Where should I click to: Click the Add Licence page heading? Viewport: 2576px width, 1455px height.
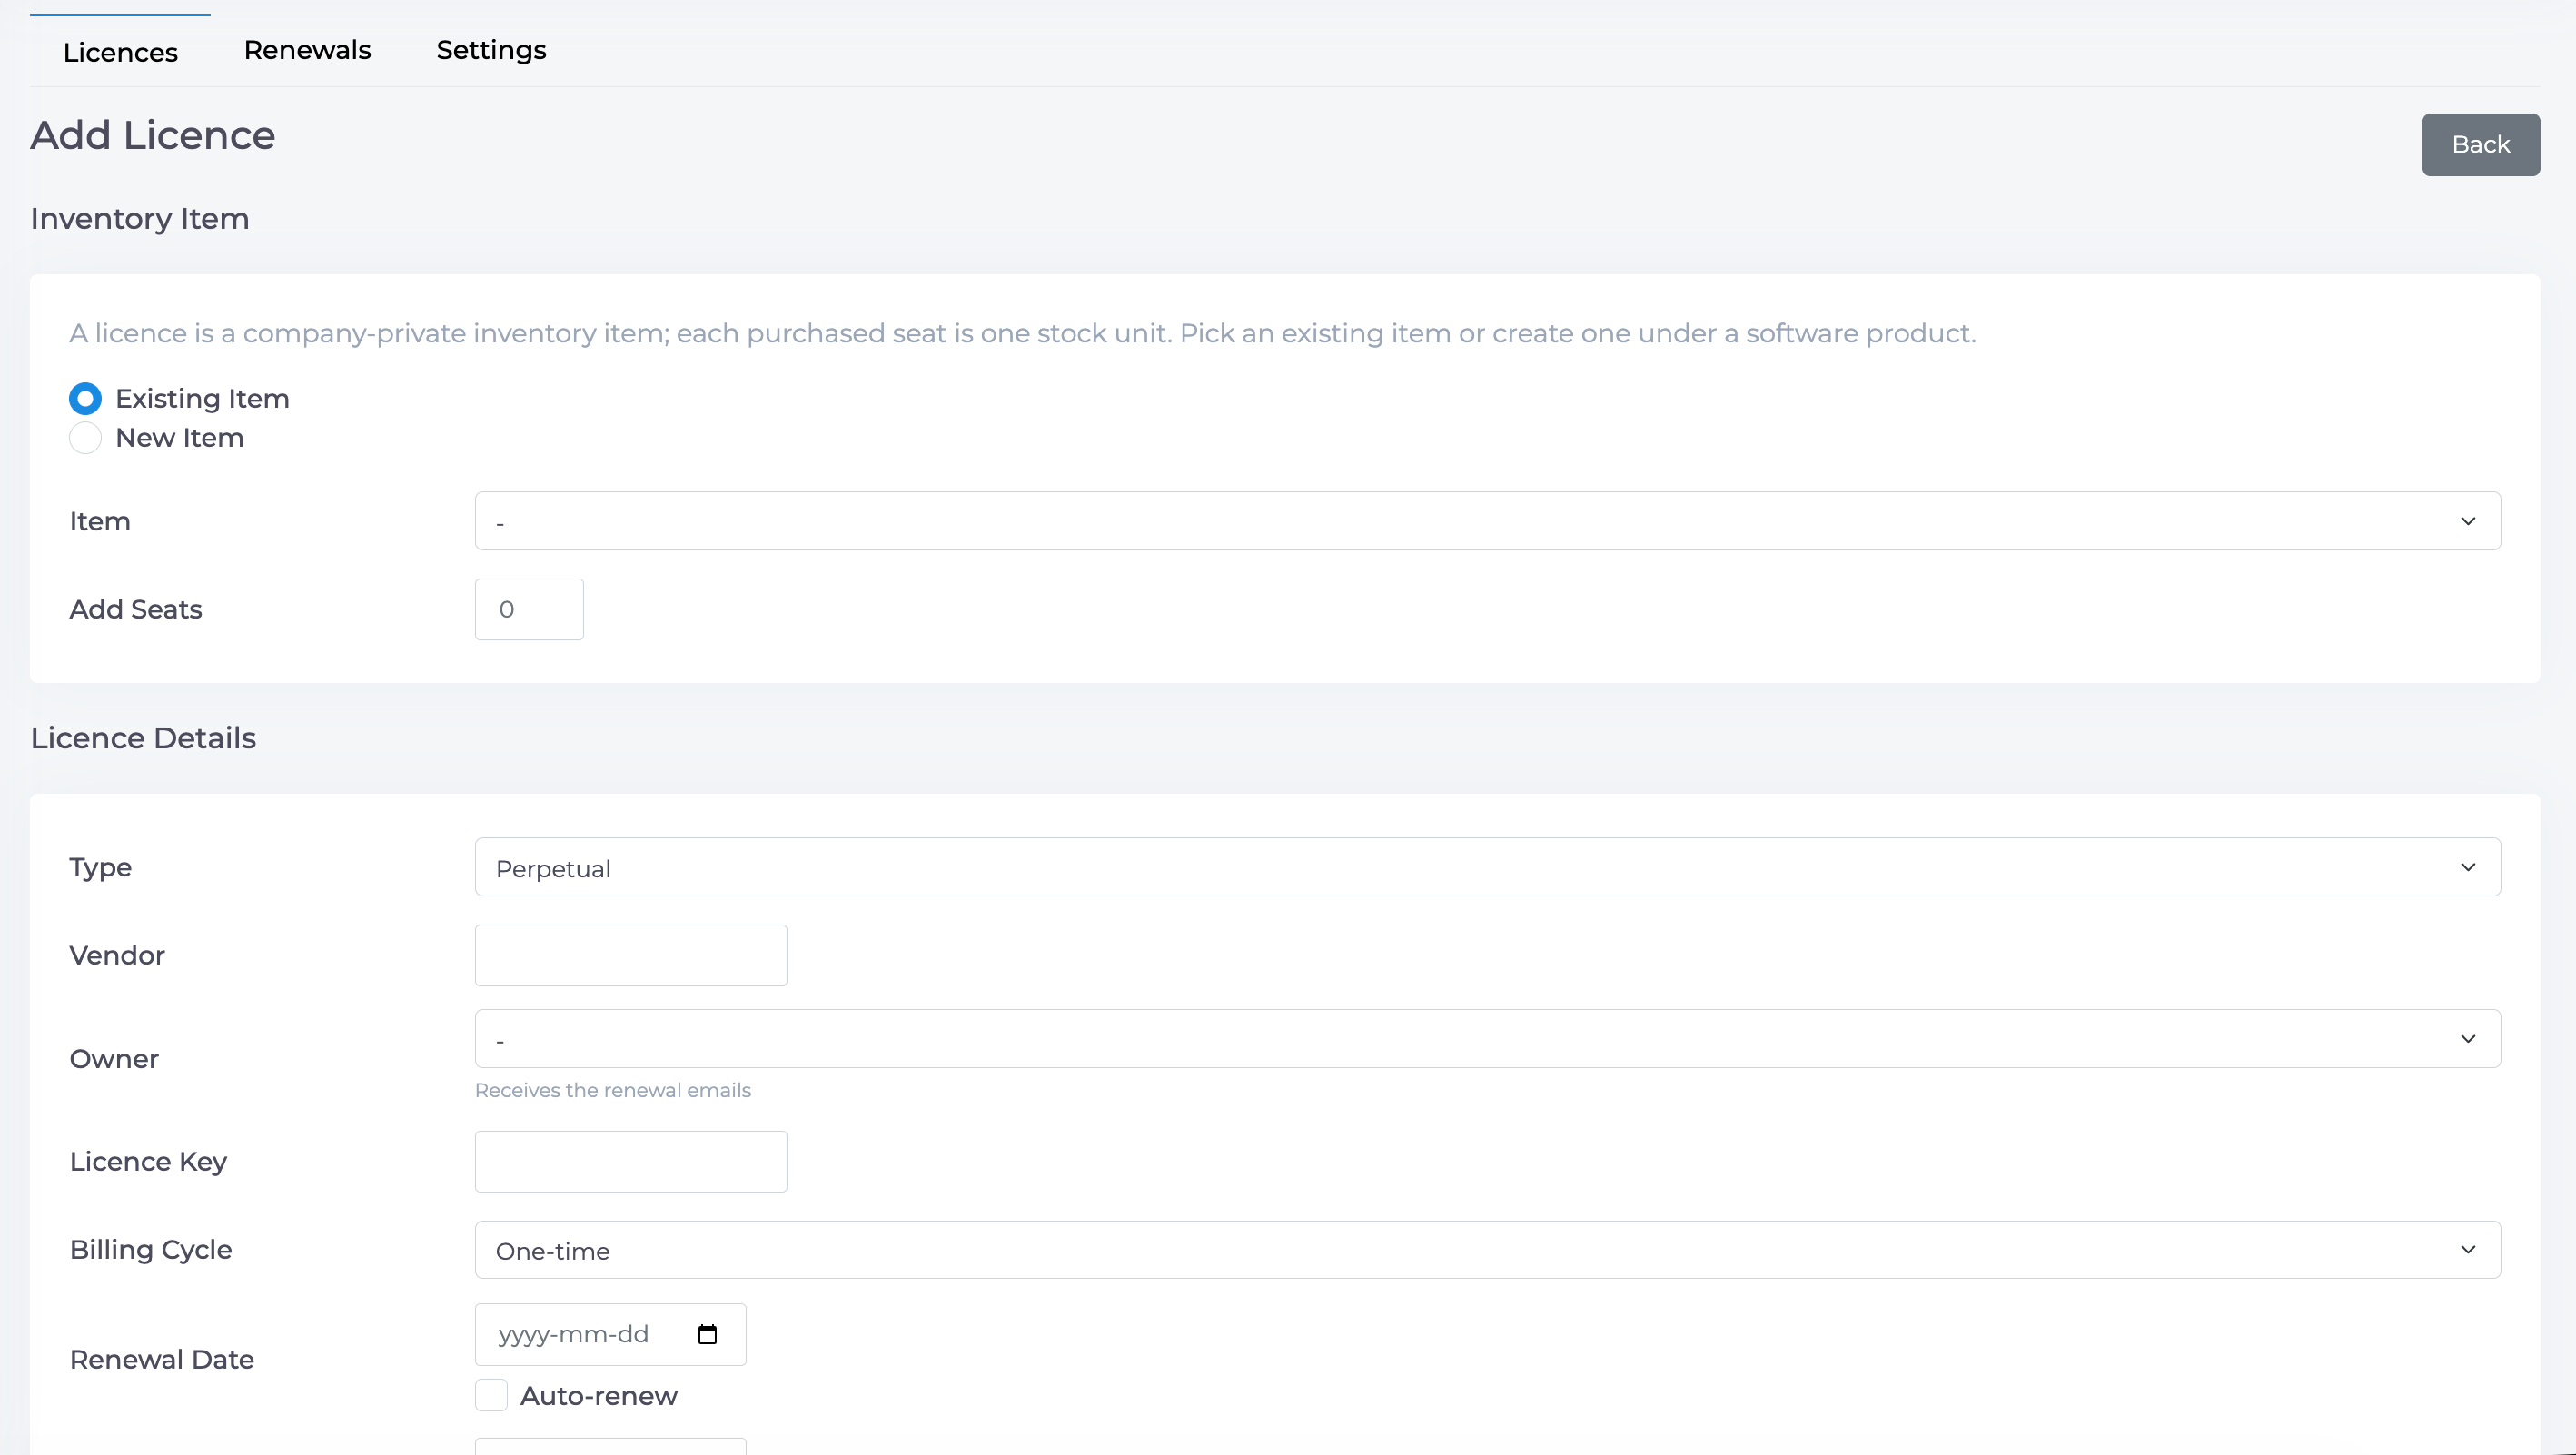point(152,135)
